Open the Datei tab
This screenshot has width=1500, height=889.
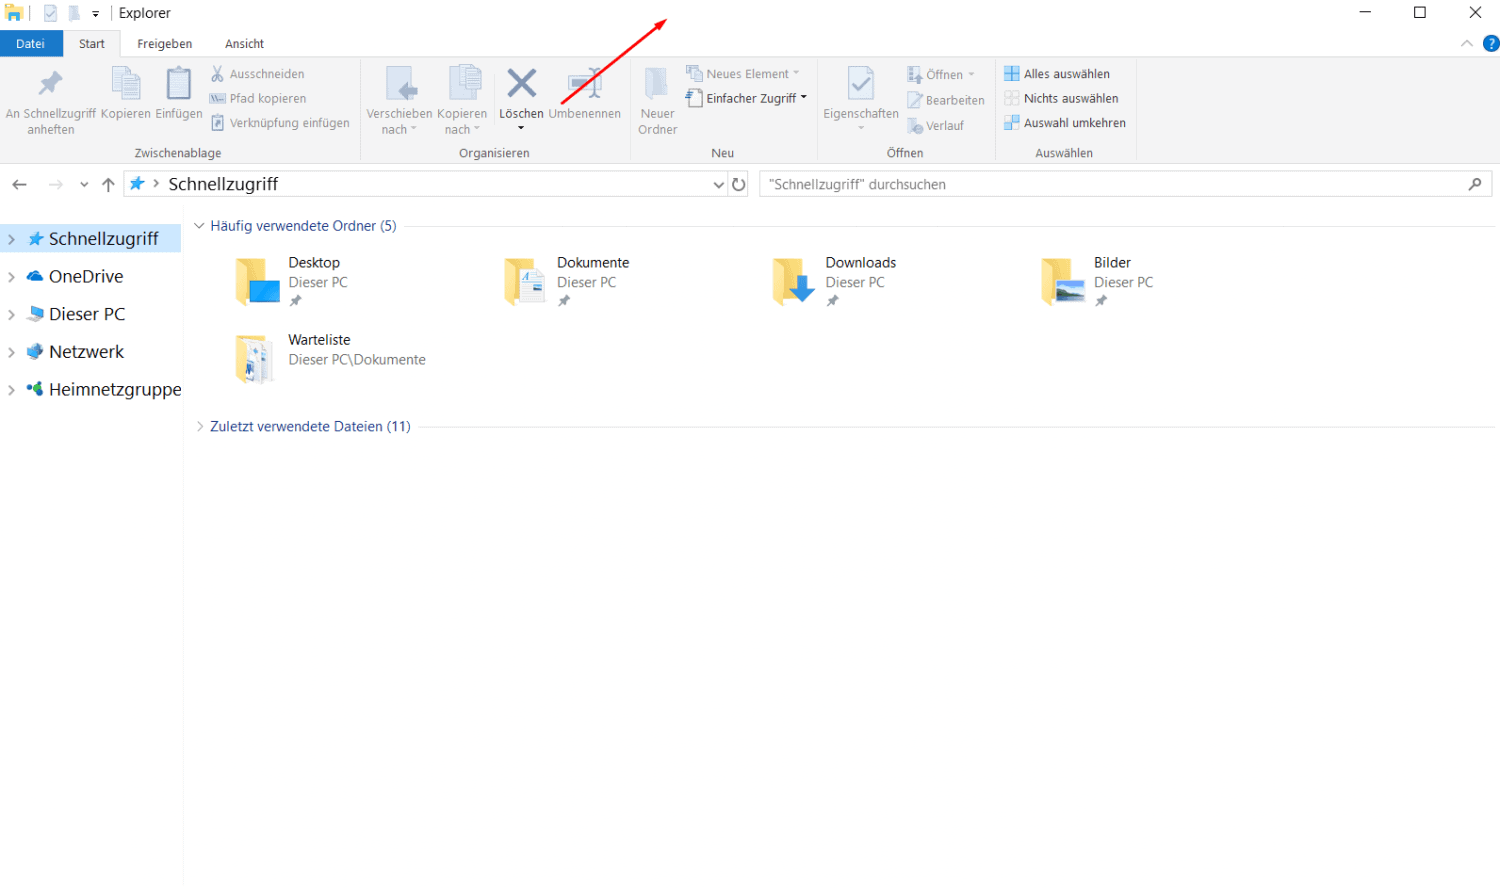click(x=31, y=44)
